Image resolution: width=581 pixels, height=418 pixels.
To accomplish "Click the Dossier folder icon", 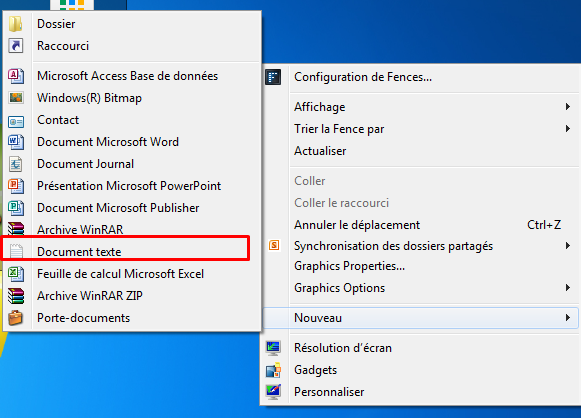I will [16, 24].
